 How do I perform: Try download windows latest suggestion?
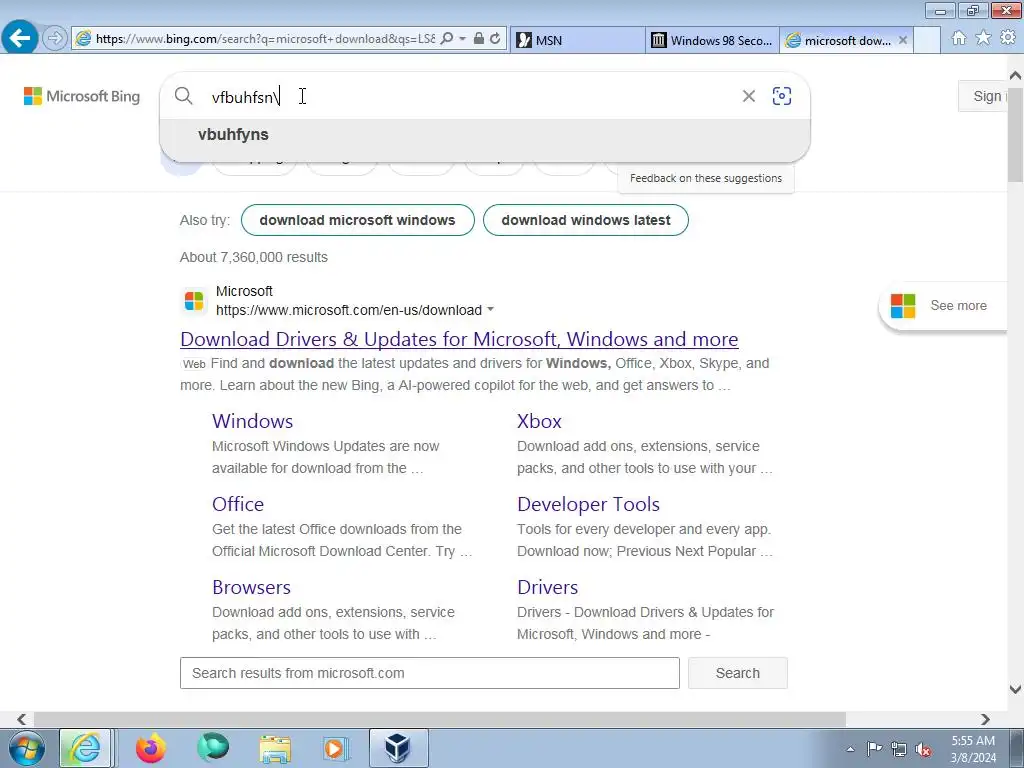point(586,220)
